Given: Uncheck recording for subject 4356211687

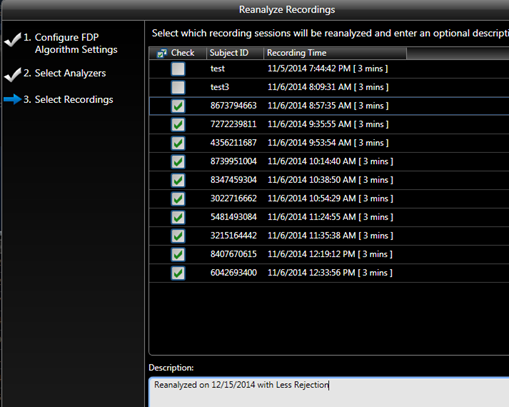Looking at the screenshot, I should click(x=178, y=143).
